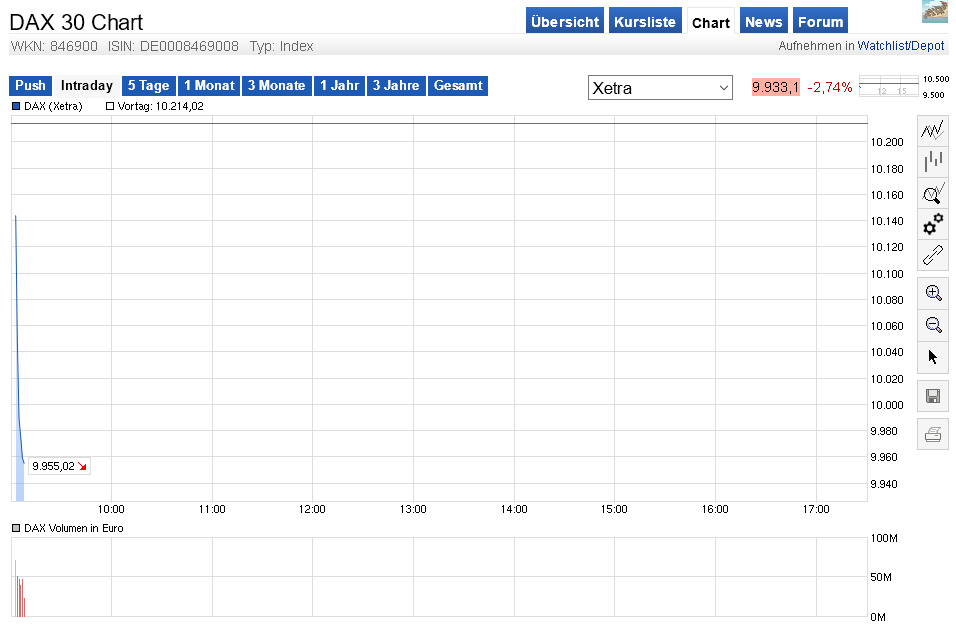Print the chart via the printer icon
Image resolution: width=956 pixels, height=628 pixels.
pyautogui.click(x=932, y=432)
